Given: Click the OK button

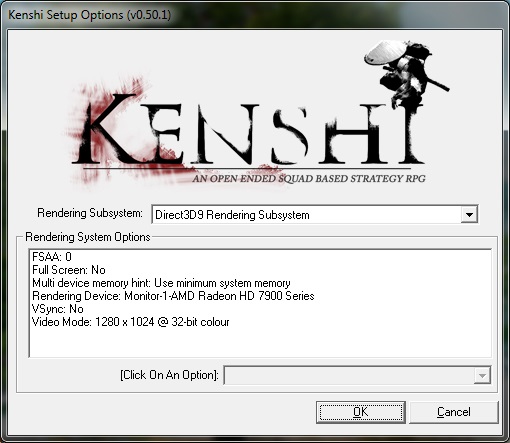Looking at the screenshot, I should [361, 412].
